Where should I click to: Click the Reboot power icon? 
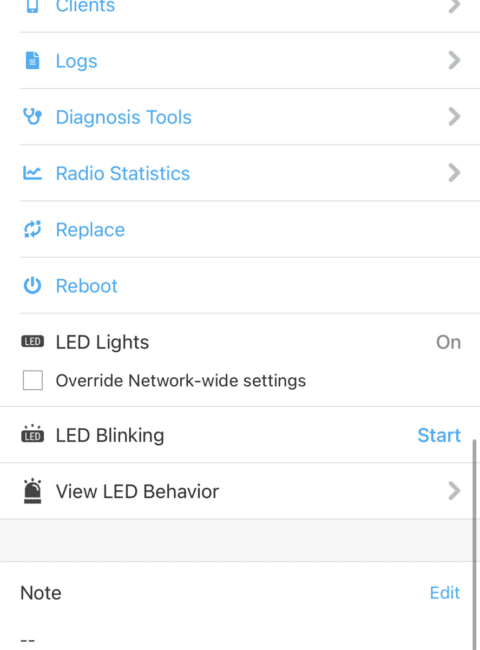coord(32,286)
